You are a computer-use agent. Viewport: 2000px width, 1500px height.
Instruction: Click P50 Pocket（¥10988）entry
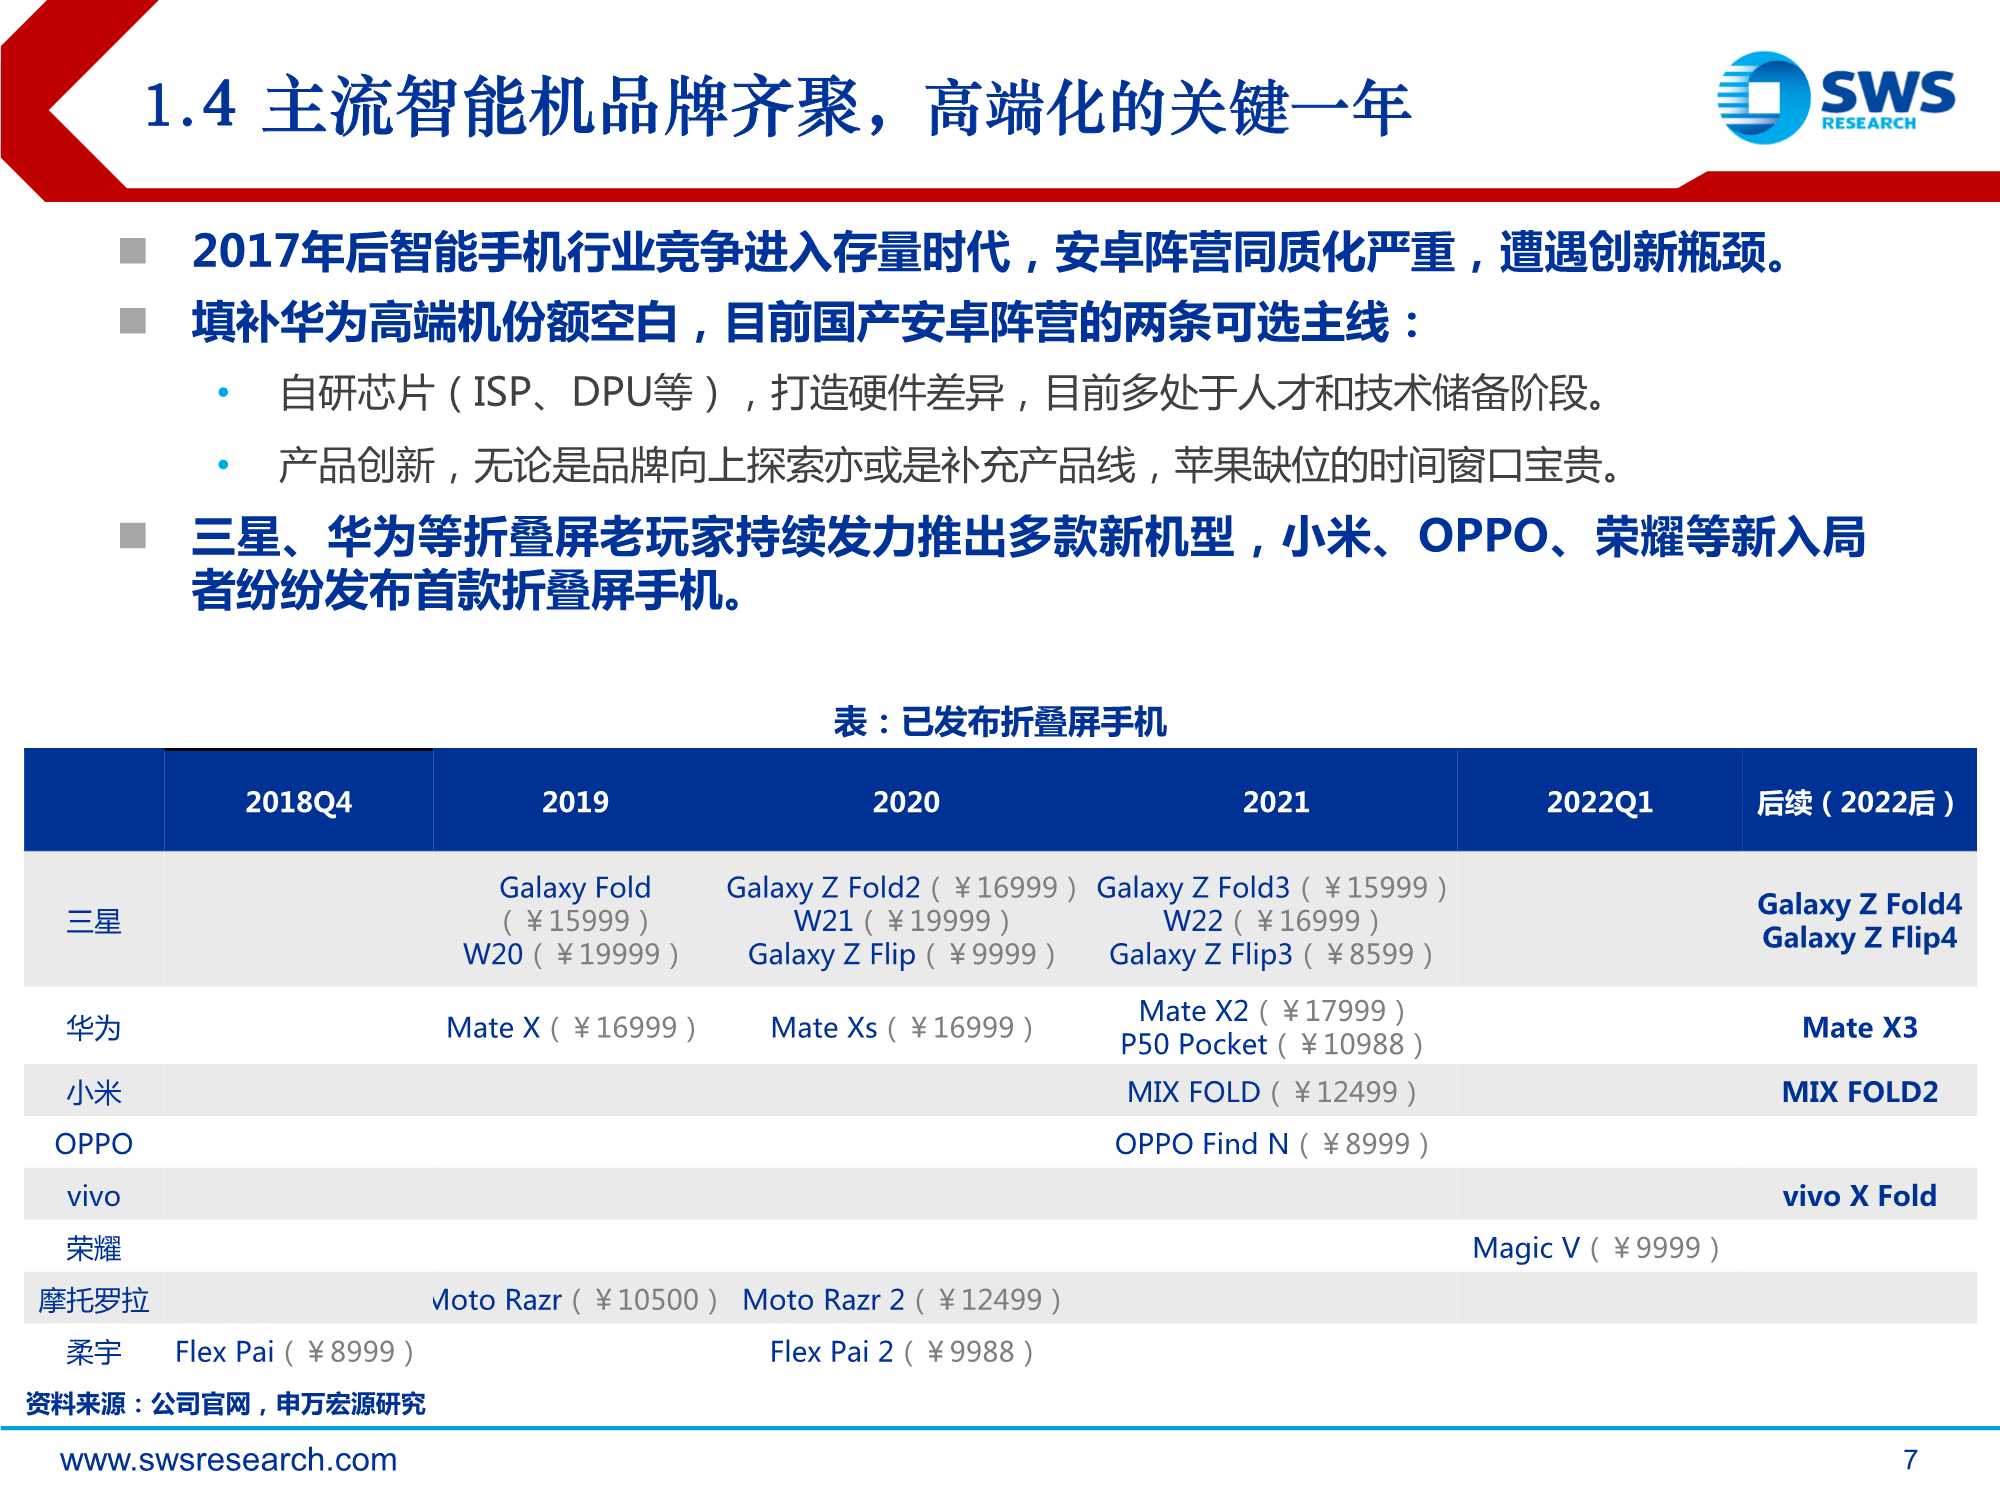pyautogui.click(x=1272, y=1044)
